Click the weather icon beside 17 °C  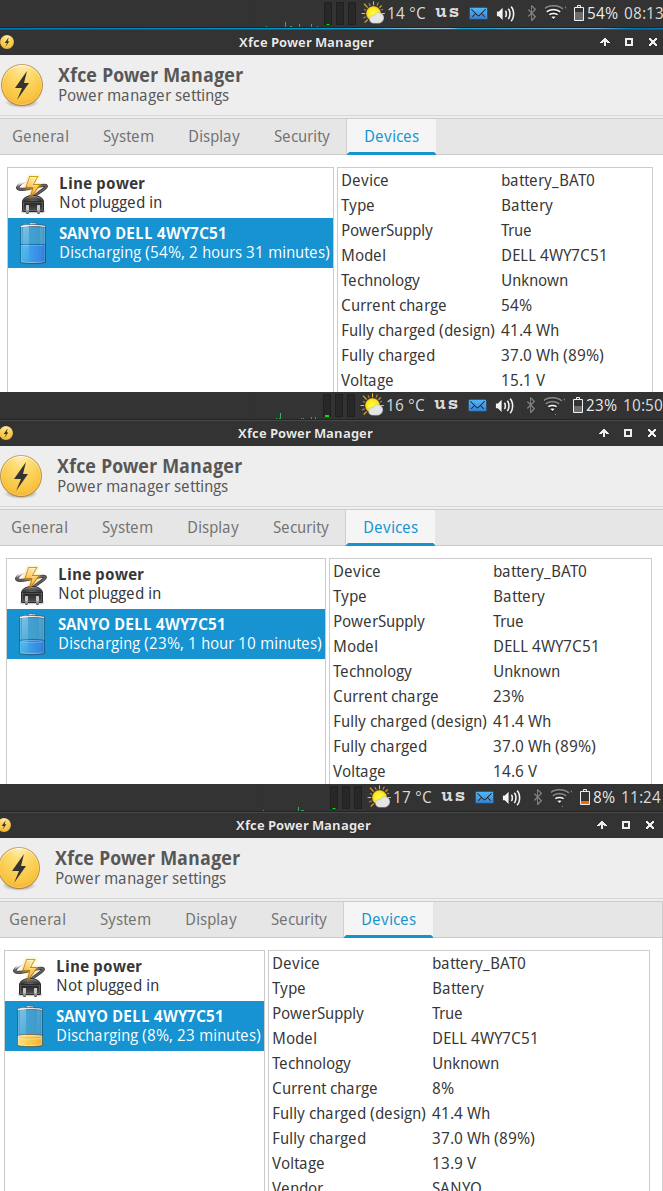click(379, 797)
